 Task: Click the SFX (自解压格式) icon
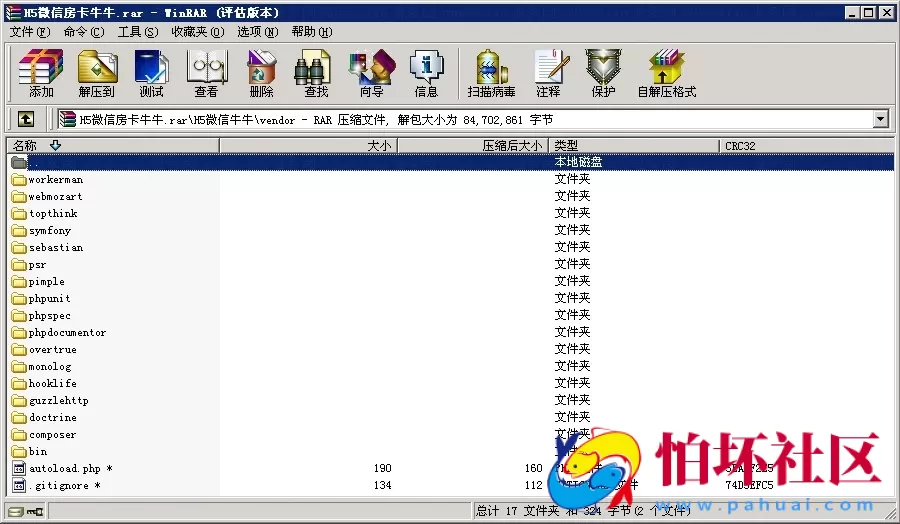(666, 73)
